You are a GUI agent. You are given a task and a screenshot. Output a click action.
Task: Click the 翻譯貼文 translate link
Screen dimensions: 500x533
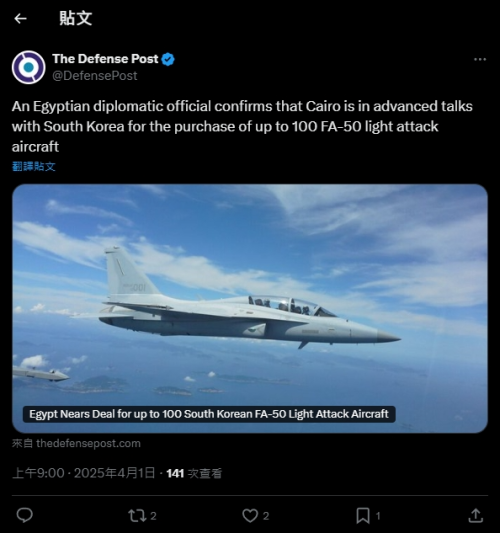[x=34, y=167]
